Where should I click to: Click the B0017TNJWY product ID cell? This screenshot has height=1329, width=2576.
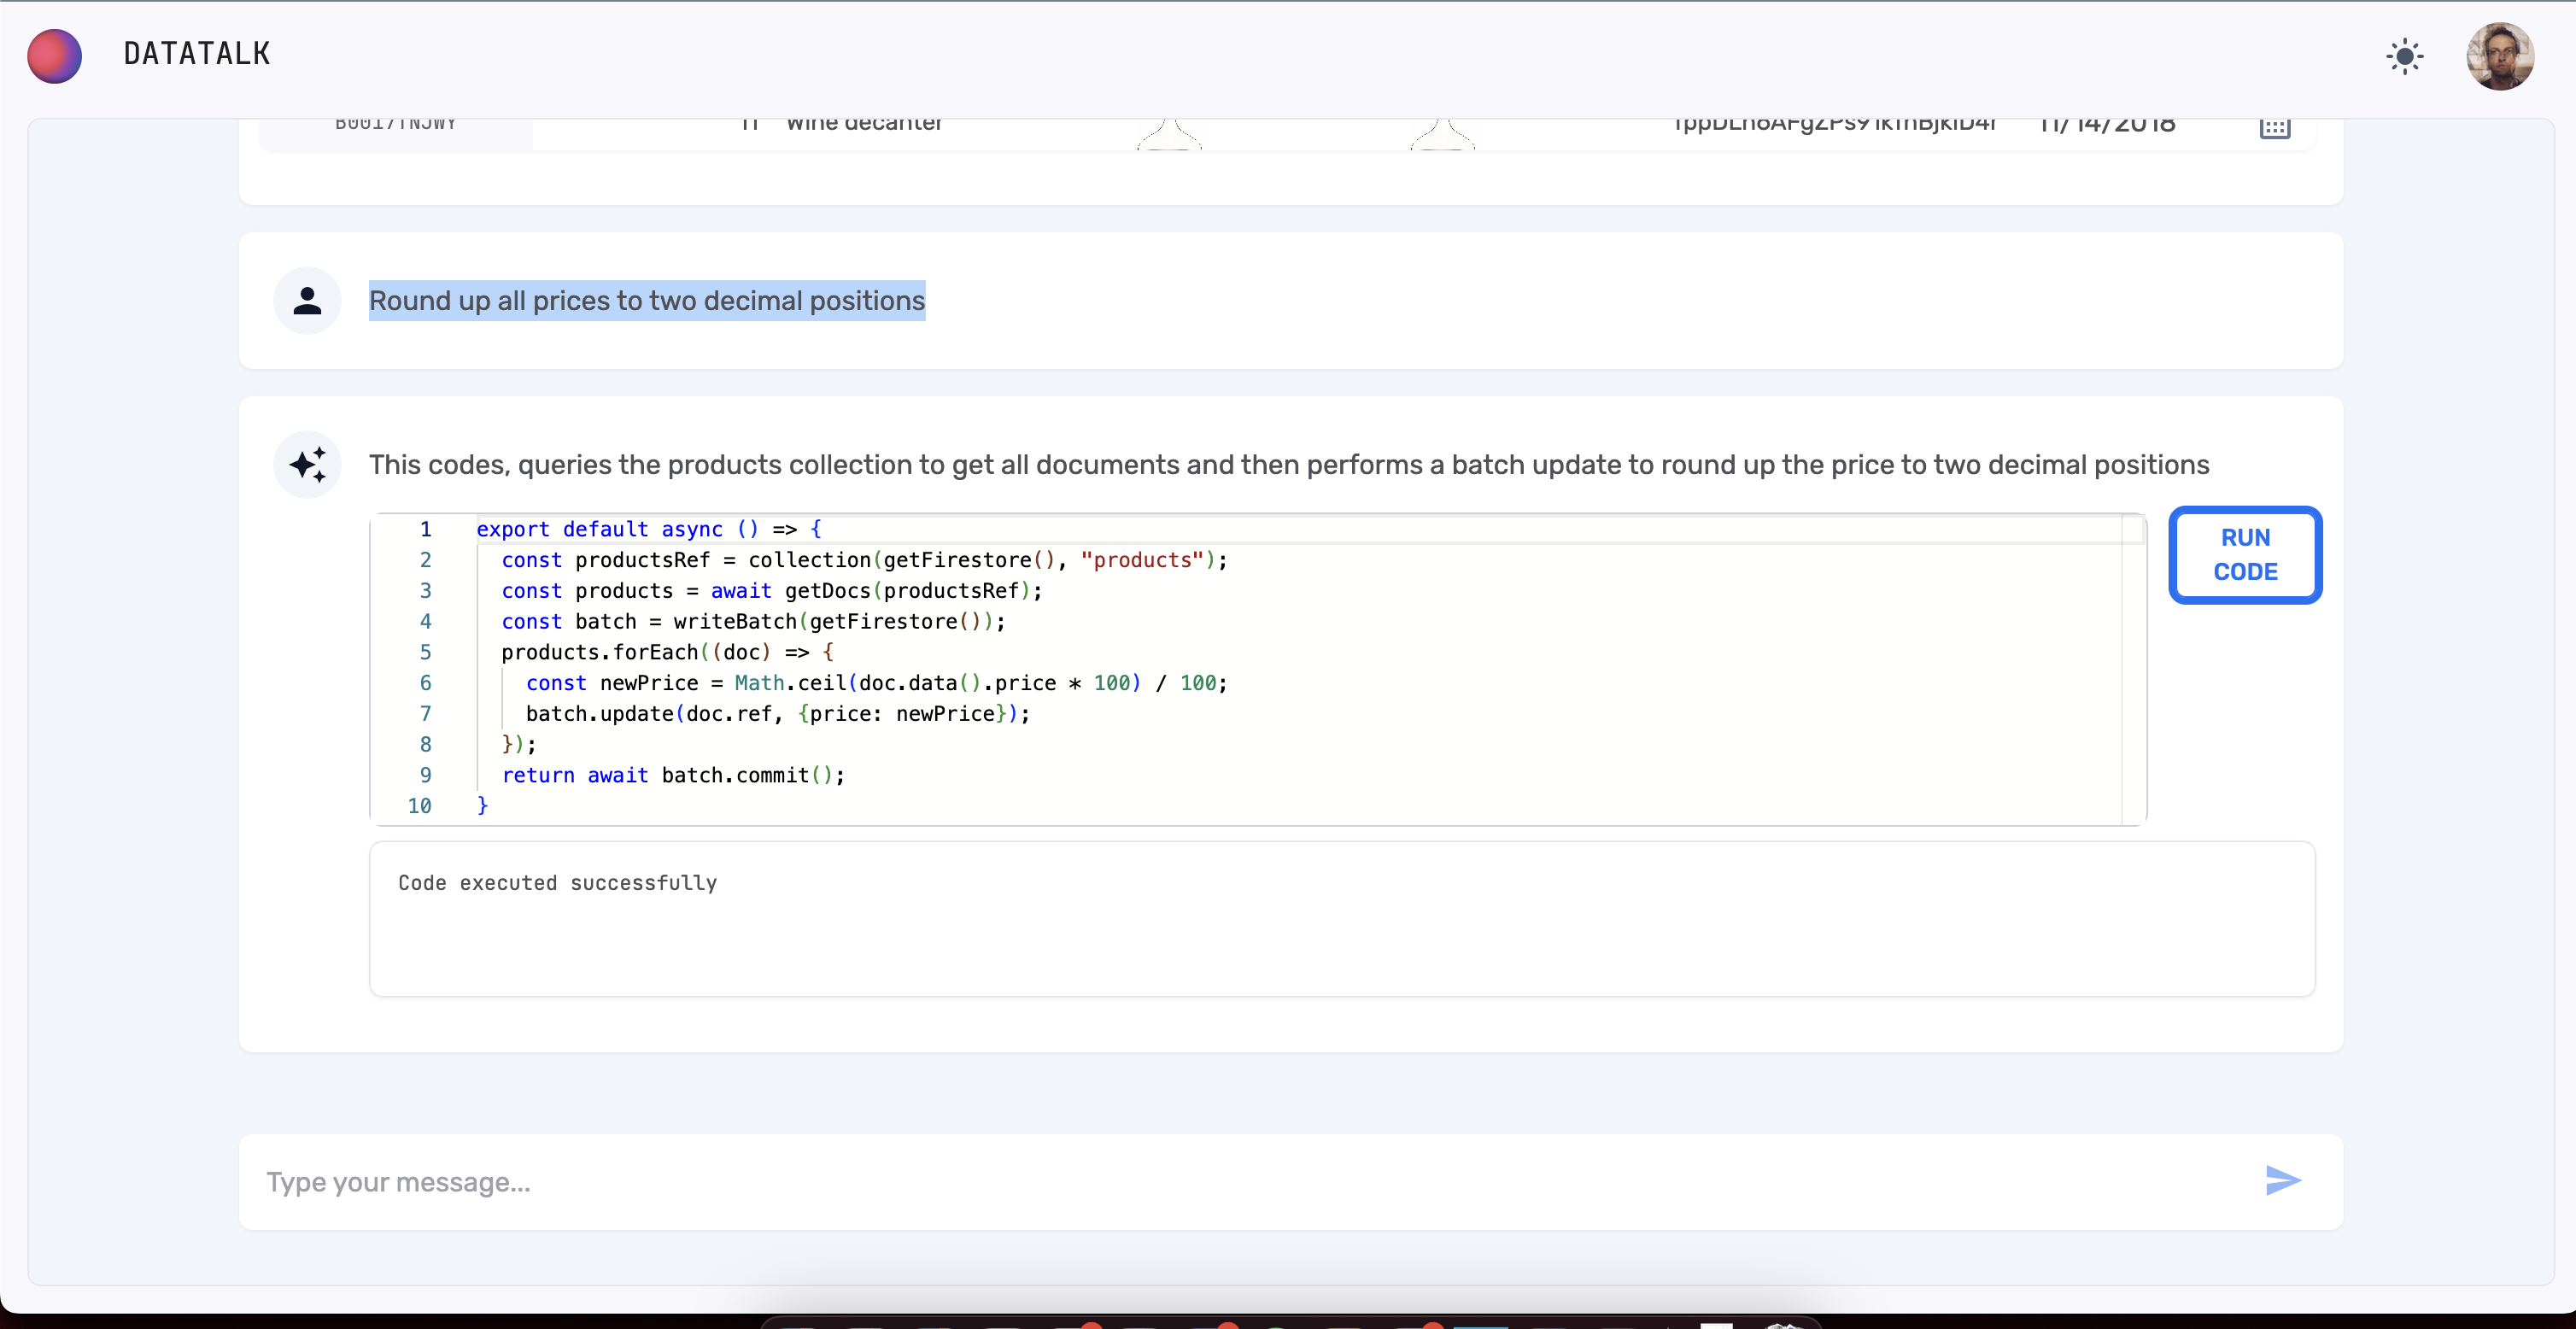[x=396, y=125]
